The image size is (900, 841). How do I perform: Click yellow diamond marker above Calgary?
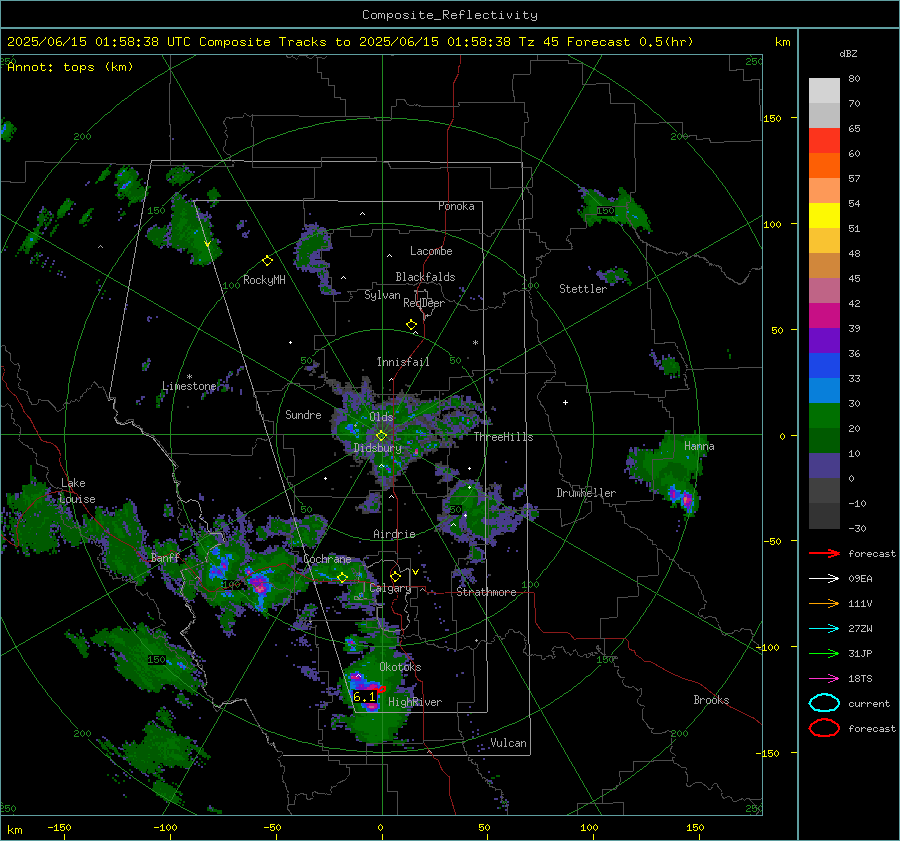pos(395,576)
